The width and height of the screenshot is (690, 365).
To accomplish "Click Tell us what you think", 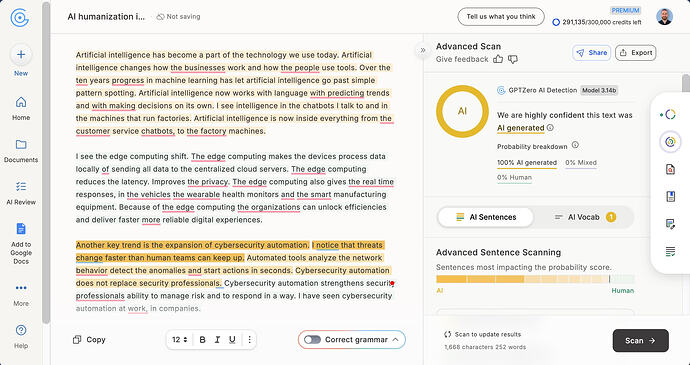I will 501,17.
